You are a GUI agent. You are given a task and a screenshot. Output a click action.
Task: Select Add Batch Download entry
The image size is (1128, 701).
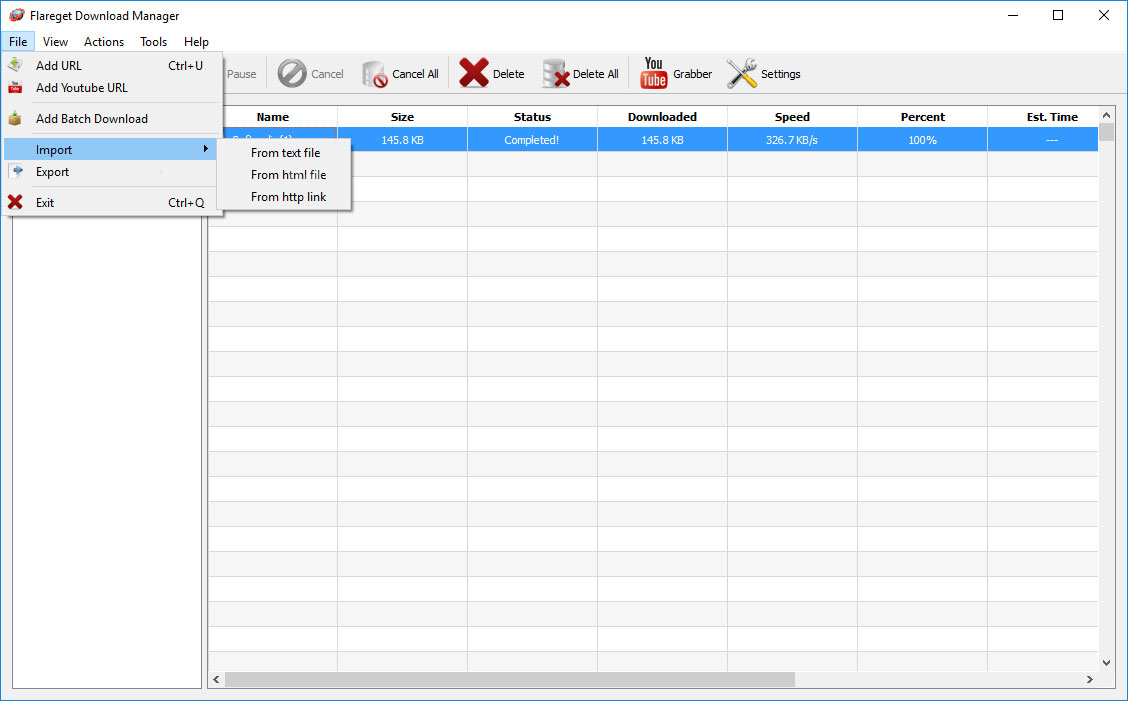pyautogui.click(x=111, y=119)
